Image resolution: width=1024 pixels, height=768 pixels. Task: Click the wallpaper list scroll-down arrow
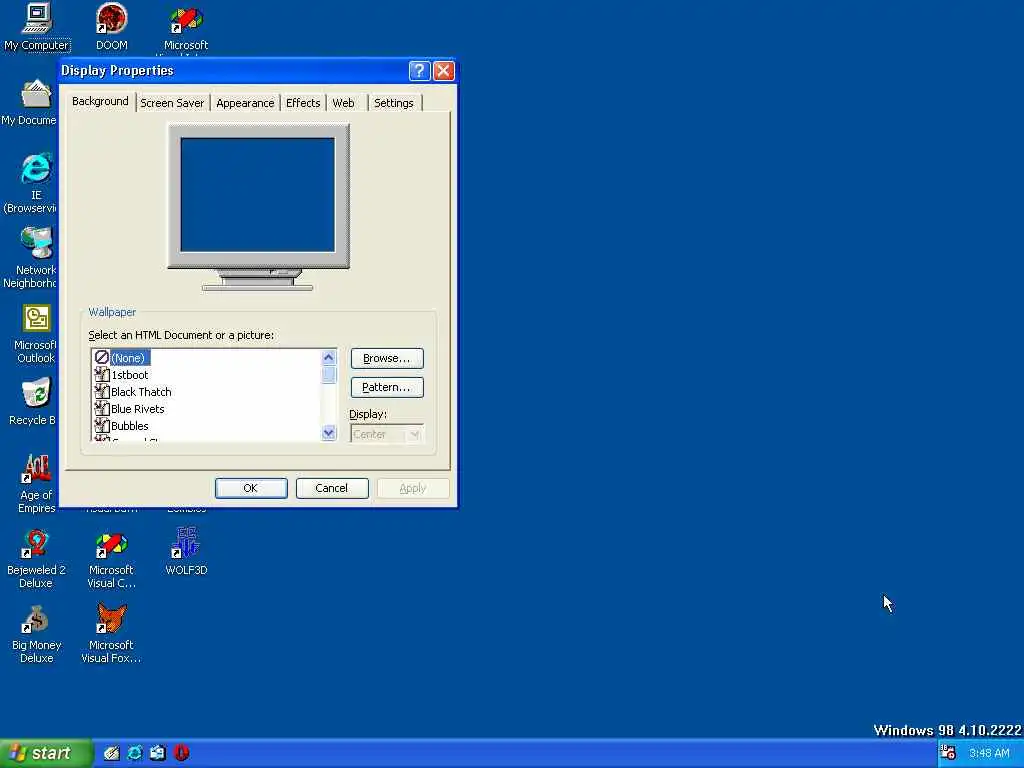click(x=328, y=433)
